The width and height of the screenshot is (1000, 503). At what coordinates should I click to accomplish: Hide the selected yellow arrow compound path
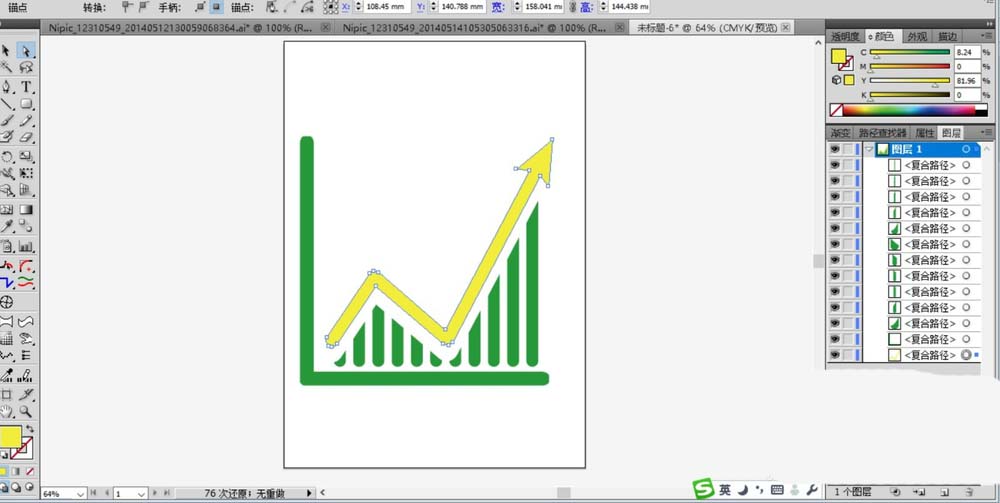click(x=834, y=355)
